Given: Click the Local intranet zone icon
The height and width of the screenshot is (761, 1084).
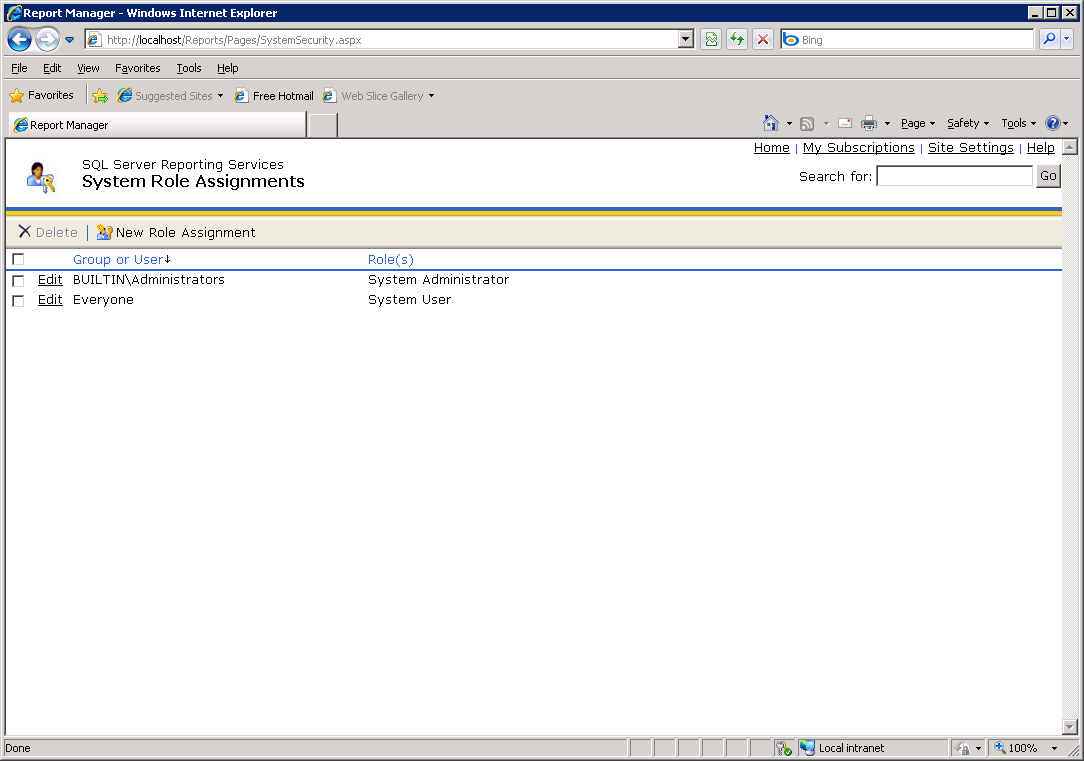Looking at the screenshot, I should click(x=807, y=748).
